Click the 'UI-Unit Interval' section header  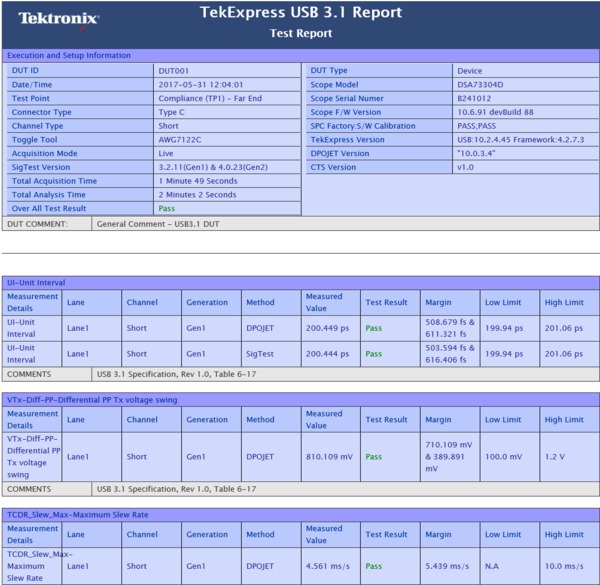(x=36, y=283)
